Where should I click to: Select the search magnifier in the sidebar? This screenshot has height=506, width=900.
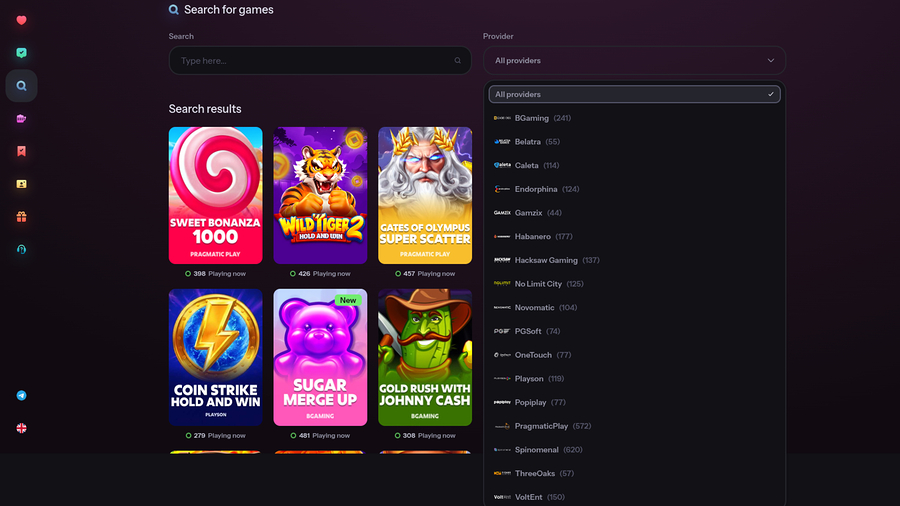21,85
